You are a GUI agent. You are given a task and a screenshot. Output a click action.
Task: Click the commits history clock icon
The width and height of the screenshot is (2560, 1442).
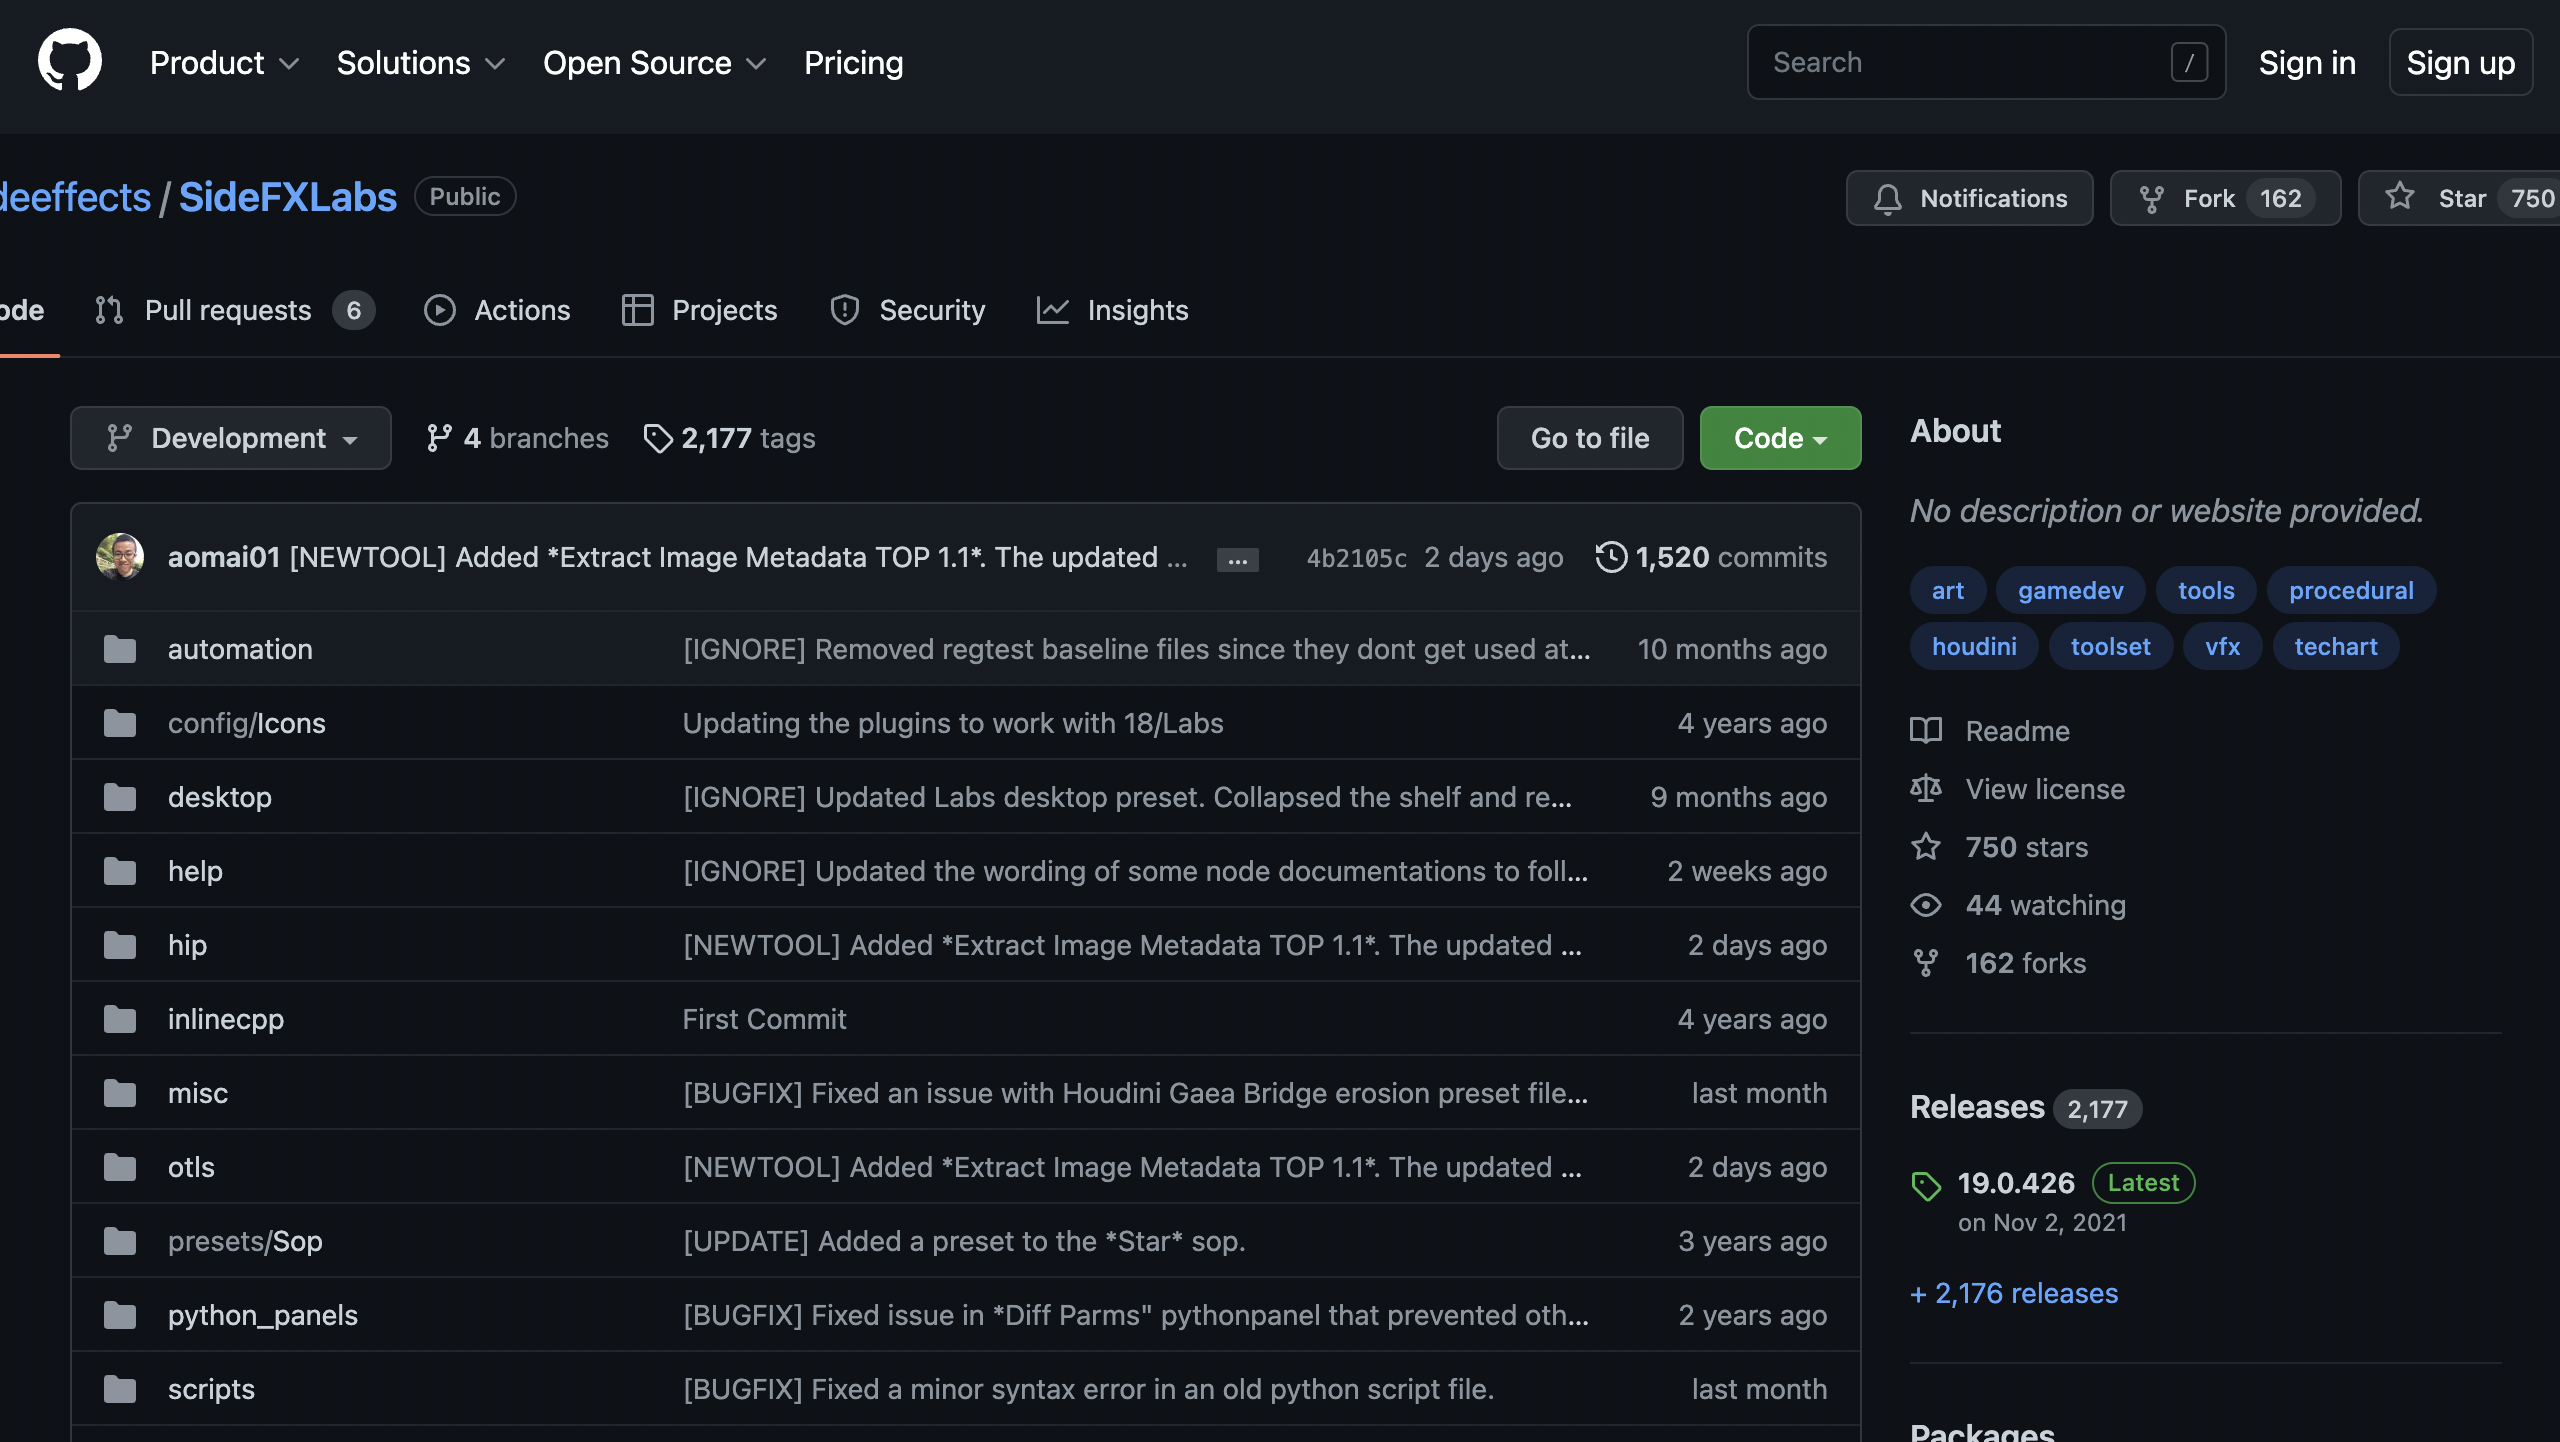[x=1610, y=557]
